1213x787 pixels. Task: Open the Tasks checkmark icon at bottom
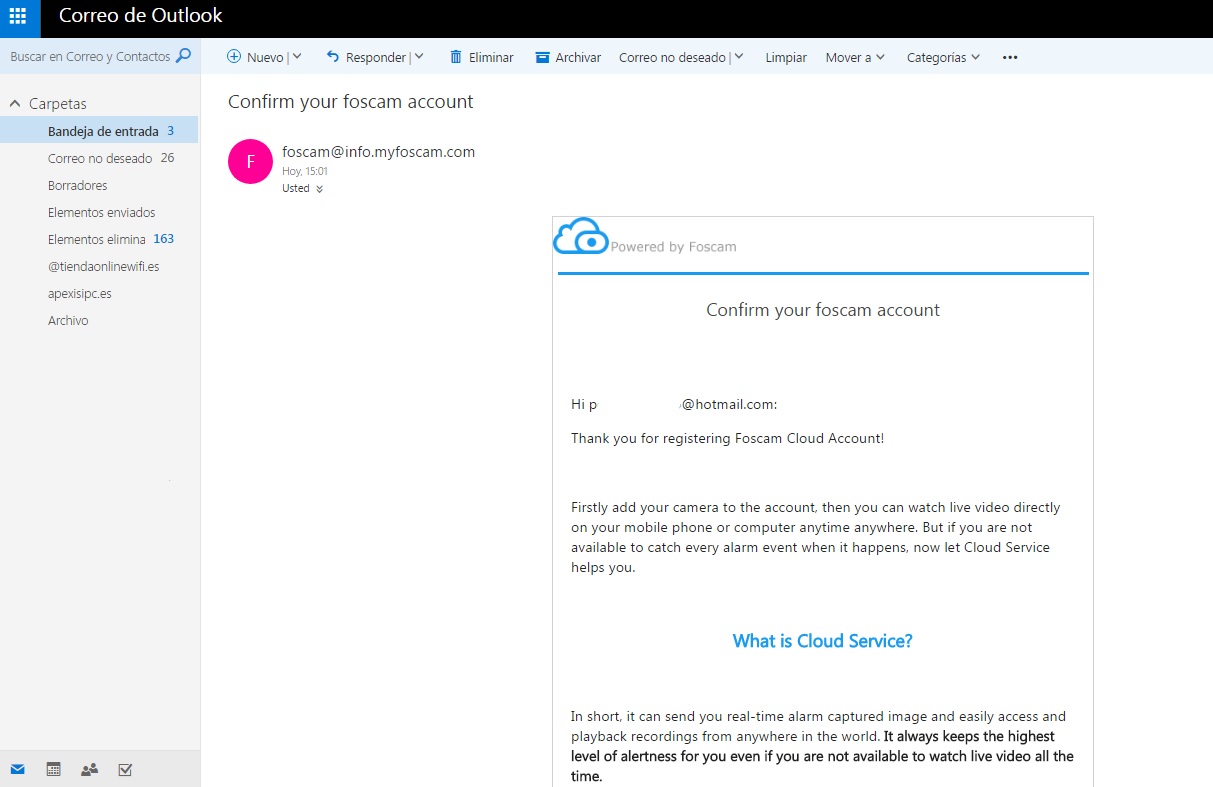coord(125,769)
